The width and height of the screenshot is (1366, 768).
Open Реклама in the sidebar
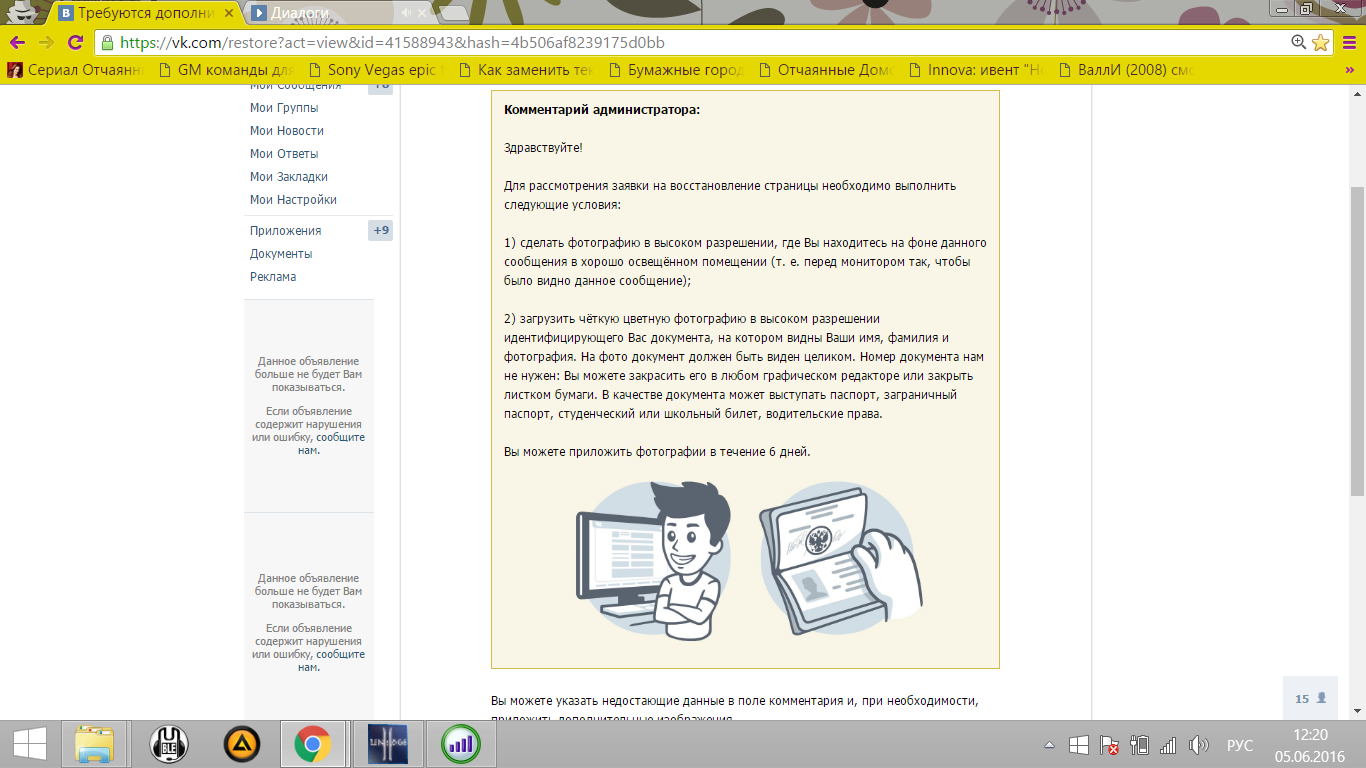click(273, 277)
